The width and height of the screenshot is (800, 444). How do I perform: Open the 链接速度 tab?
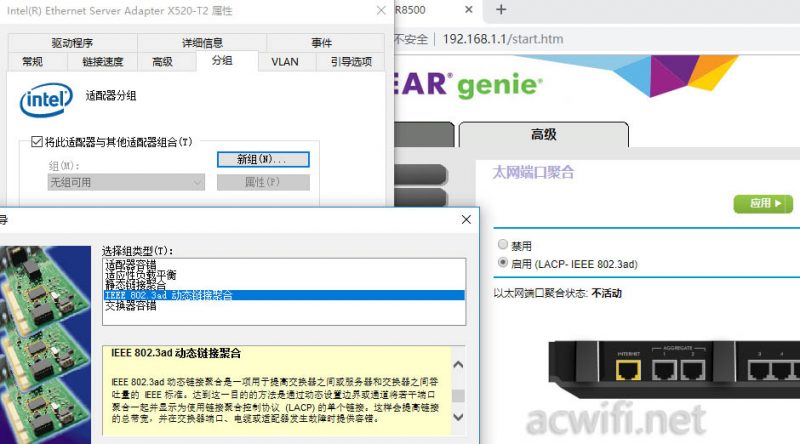(96, 62)
